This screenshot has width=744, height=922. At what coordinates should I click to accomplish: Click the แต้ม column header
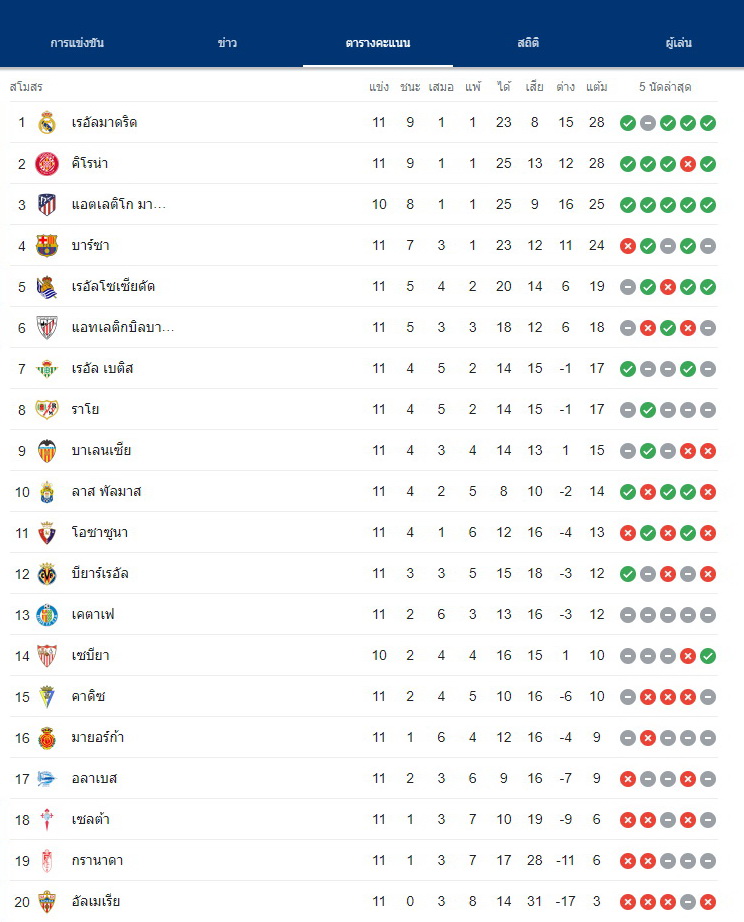click(596, 87)
